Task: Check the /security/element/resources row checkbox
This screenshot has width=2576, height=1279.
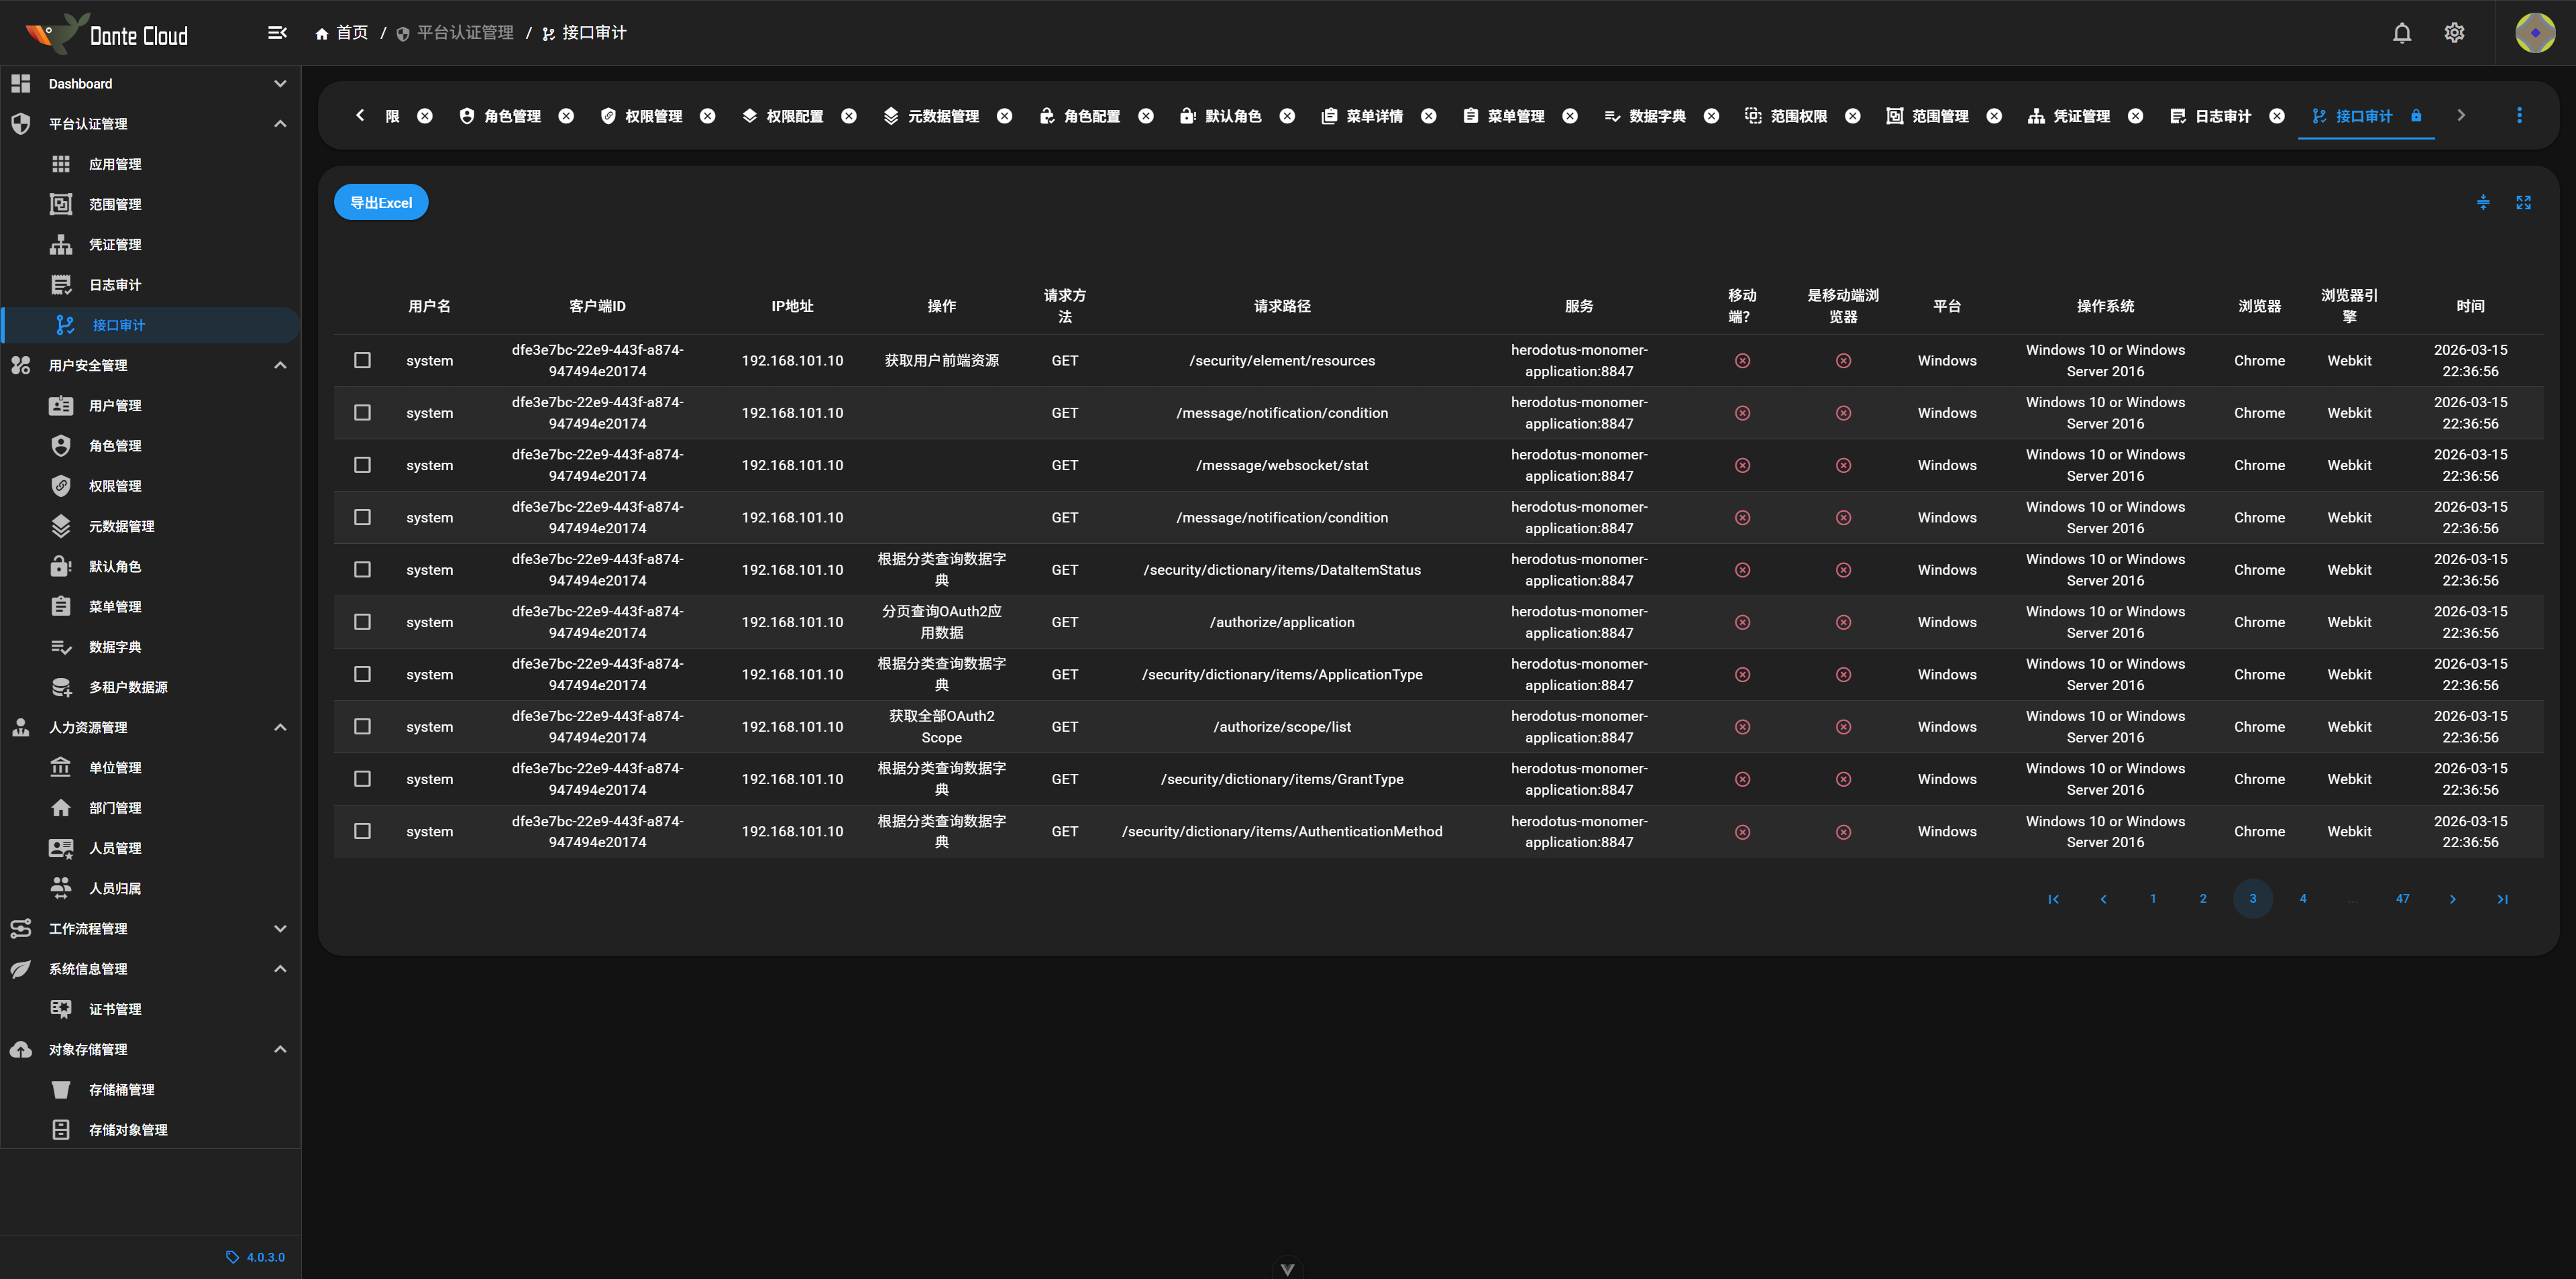Action: [362, 360]
